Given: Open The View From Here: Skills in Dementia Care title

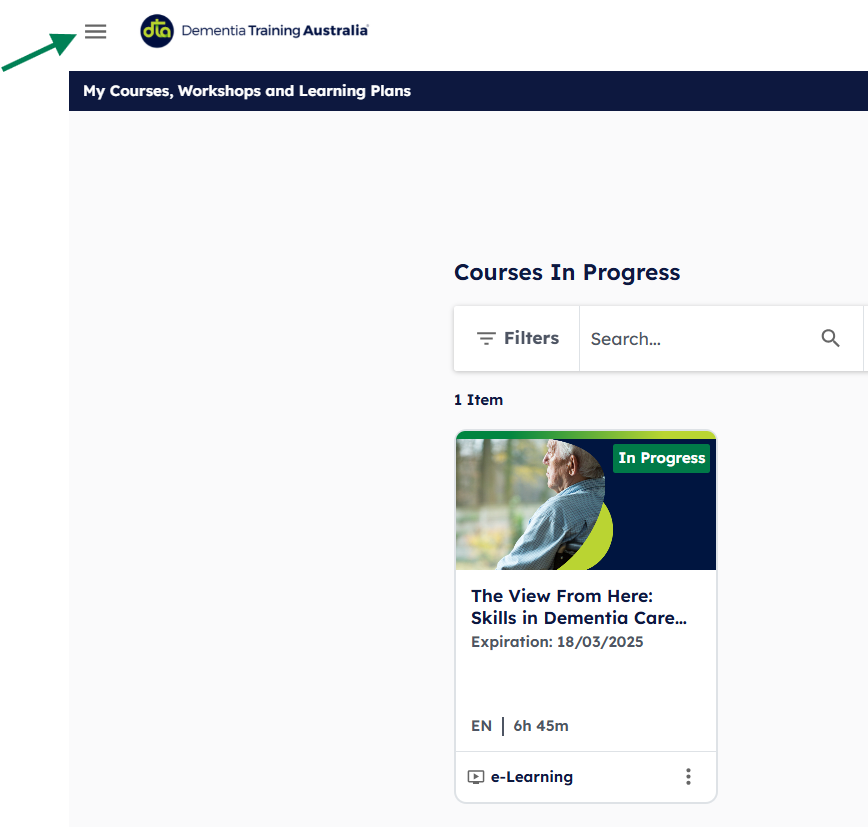Looking at the screenshot, I should pyautogui.click(x=578, y=607).
